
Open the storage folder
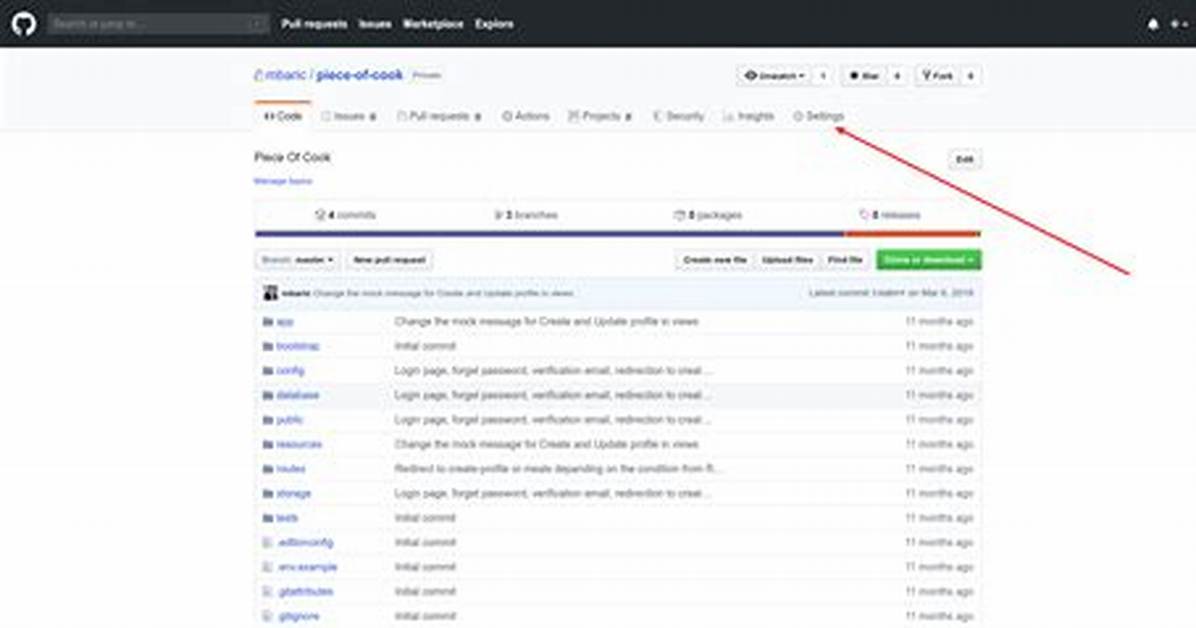(x=294, y=494)
